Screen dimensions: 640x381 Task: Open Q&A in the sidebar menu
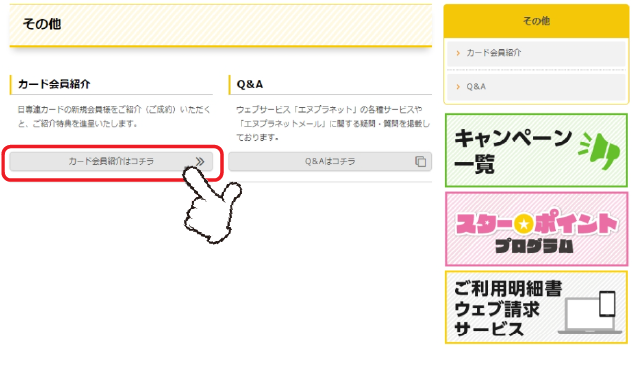536,87
